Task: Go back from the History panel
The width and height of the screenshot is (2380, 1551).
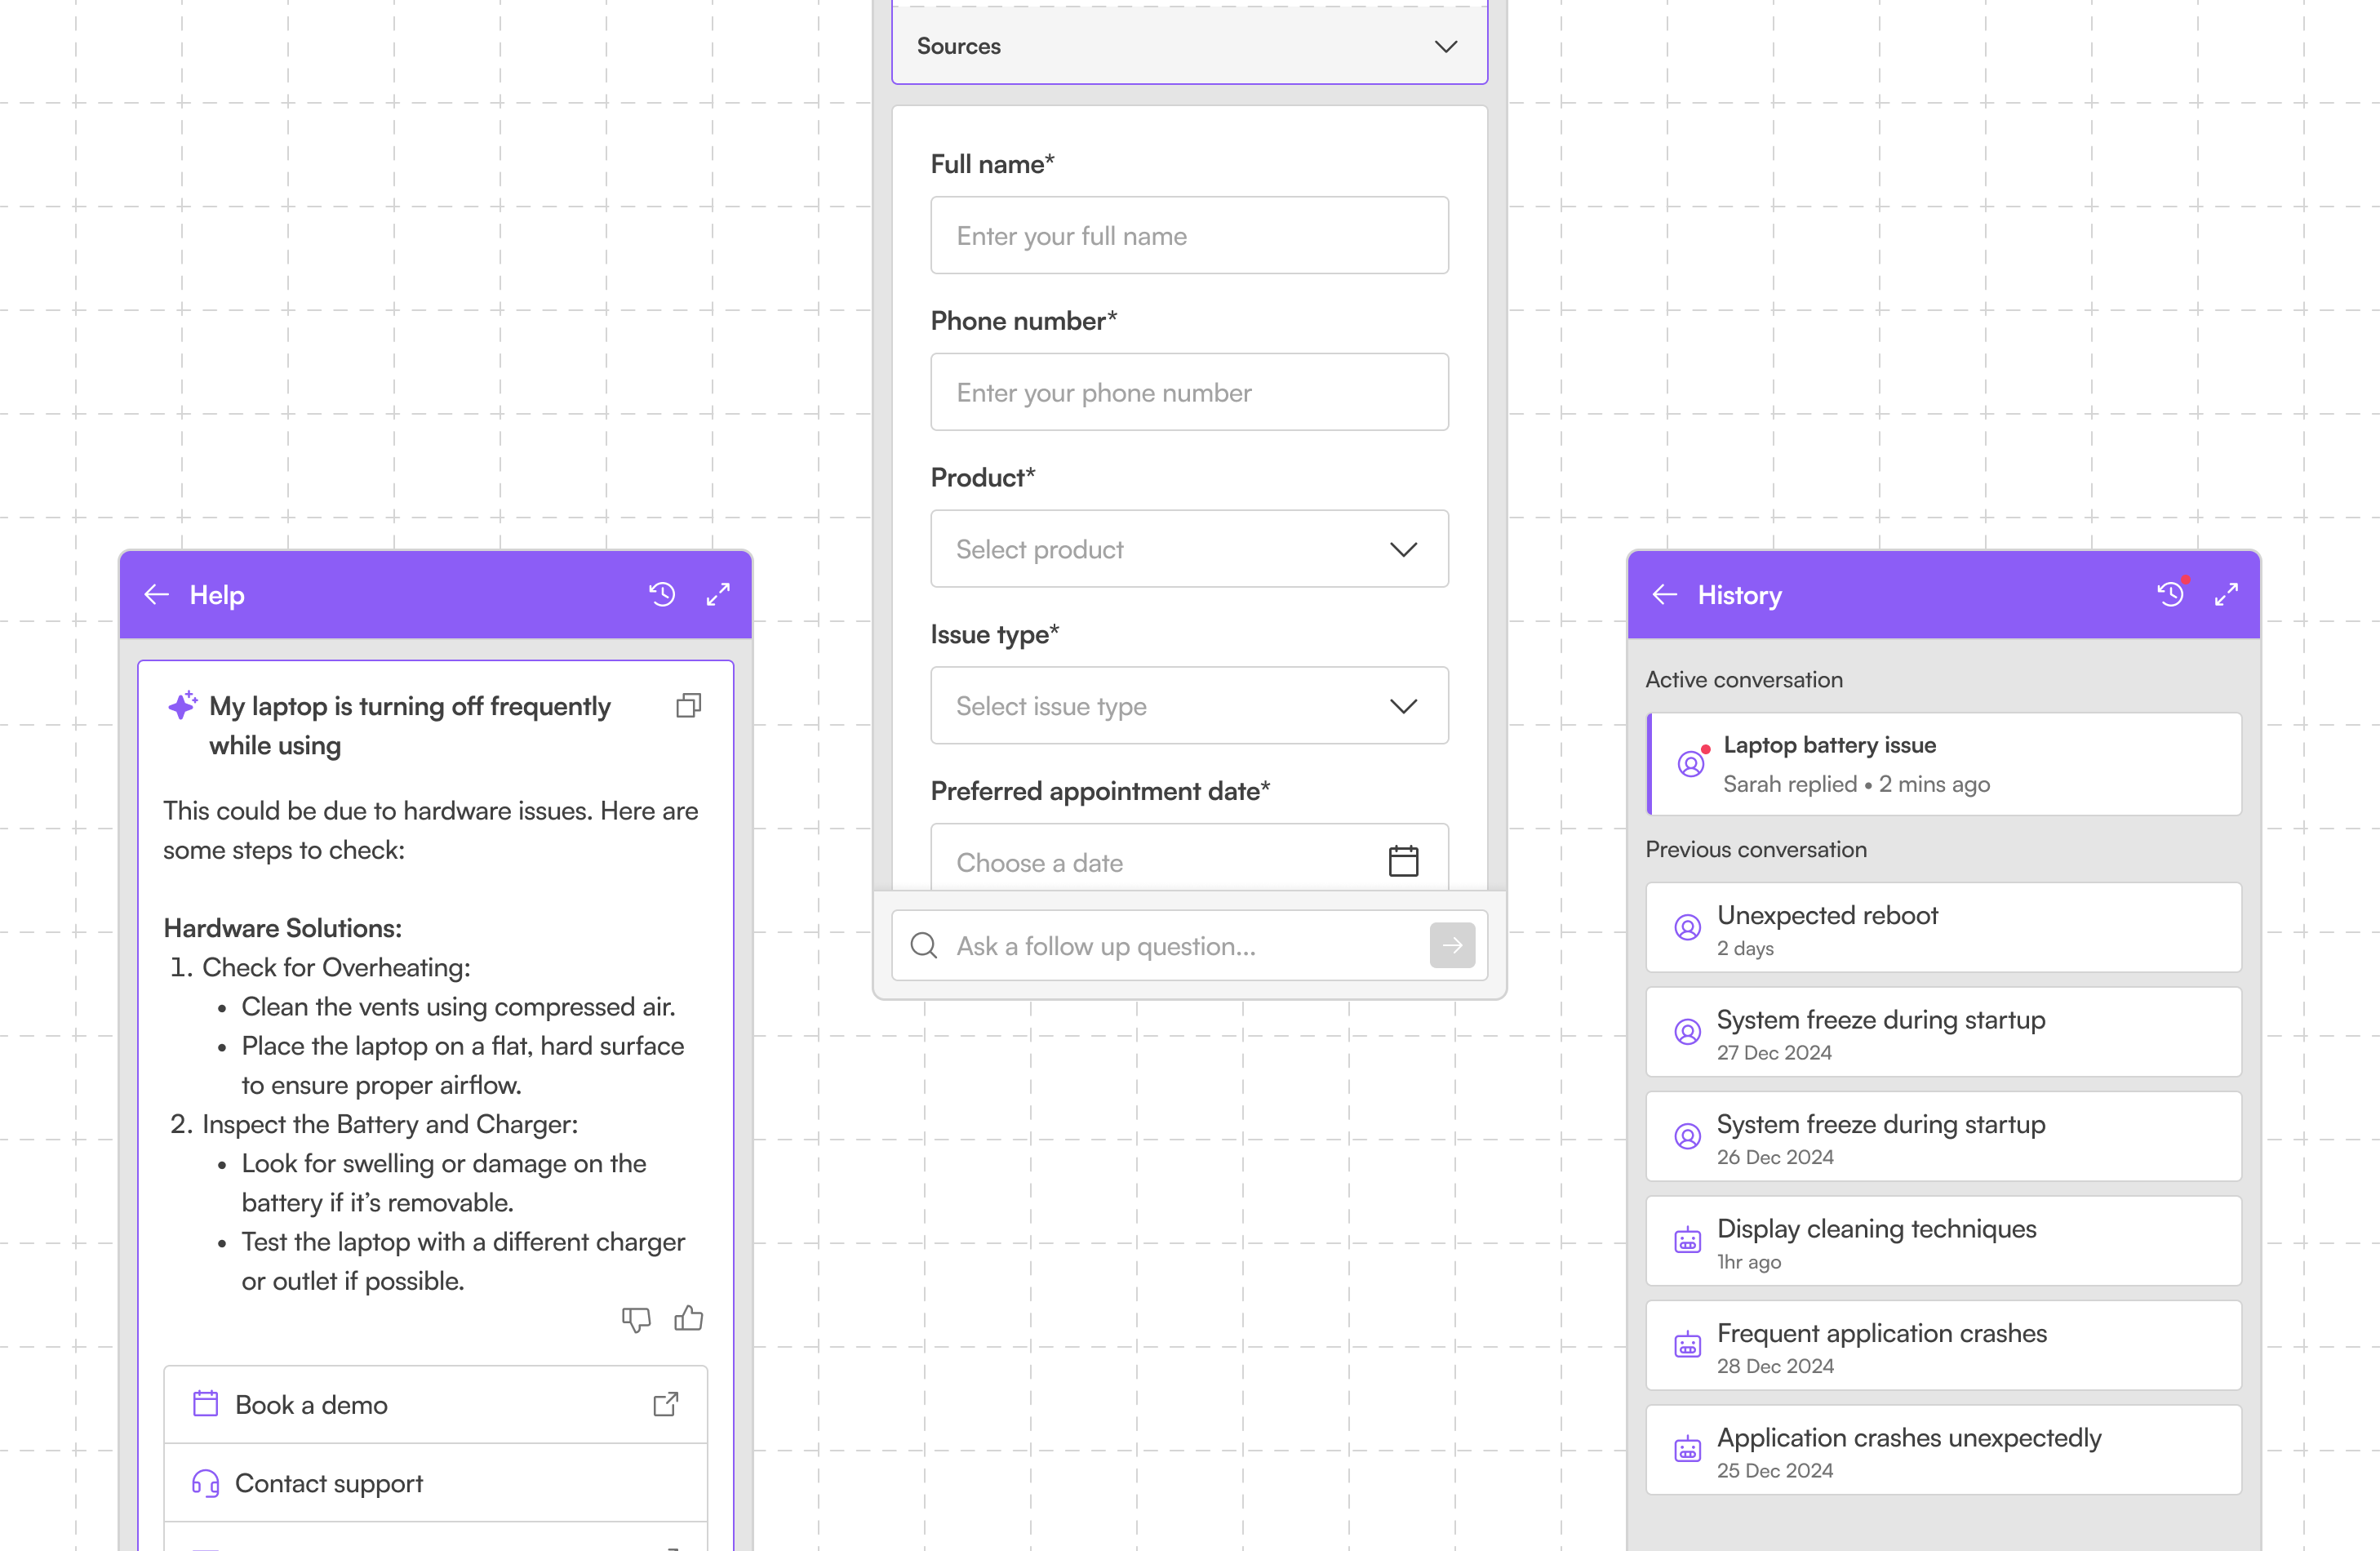Action: click(x=1665, y=595)
